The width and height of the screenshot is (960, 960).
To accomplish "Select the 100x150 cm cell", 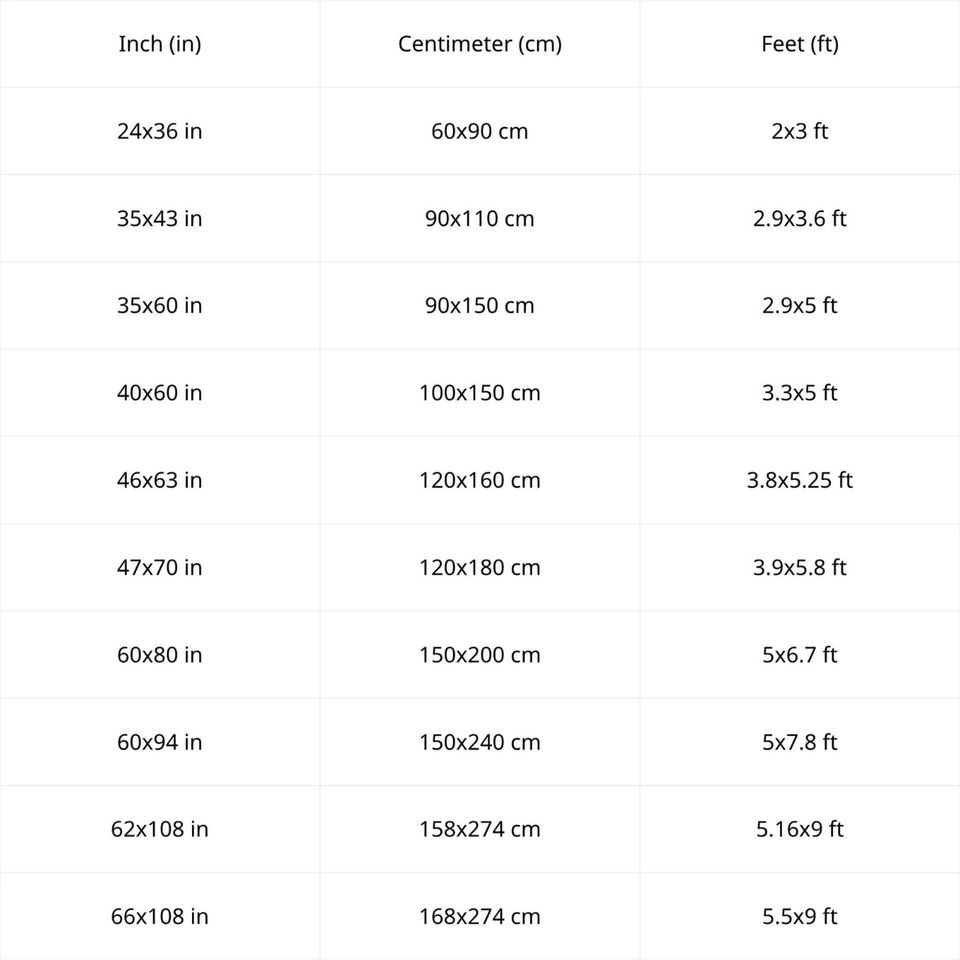I will [x=480, y=393].
